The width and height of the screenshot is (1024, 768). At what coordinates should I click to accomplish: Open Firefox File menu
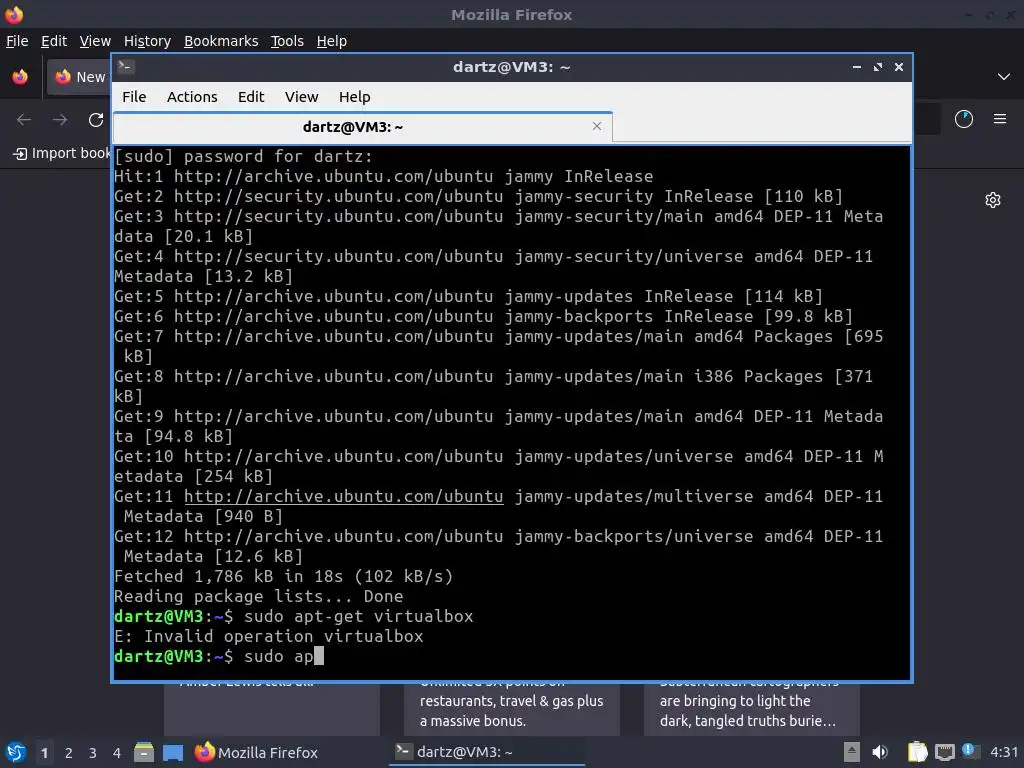tap(17, 41)
